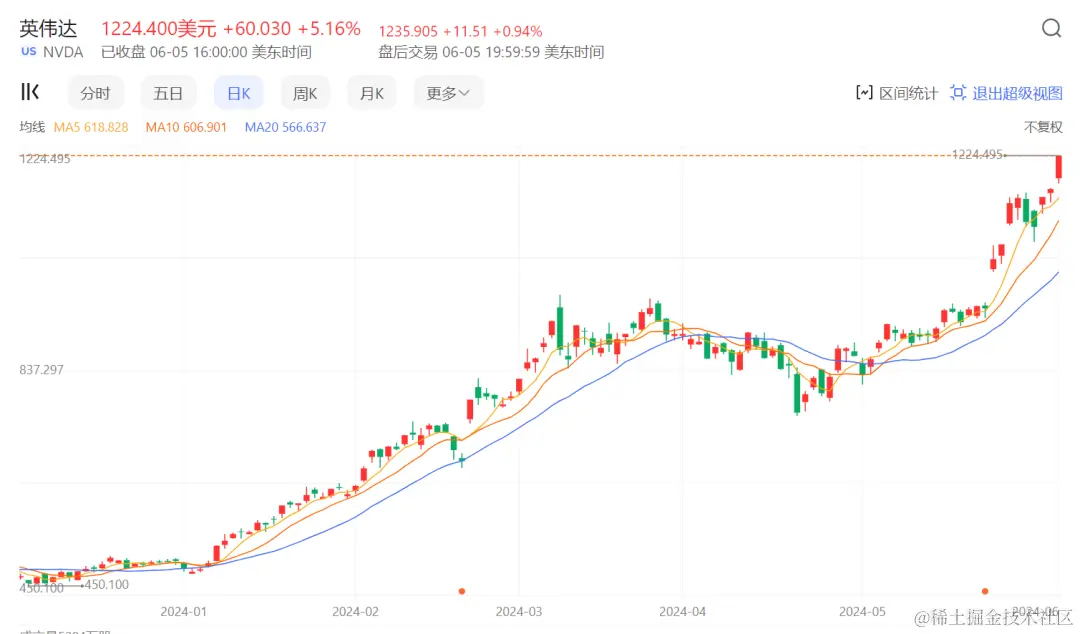The height and width of the screenshot is (634, 1080).
Task: Click the 2024-02 date axis label
Action: pos(355,611)
